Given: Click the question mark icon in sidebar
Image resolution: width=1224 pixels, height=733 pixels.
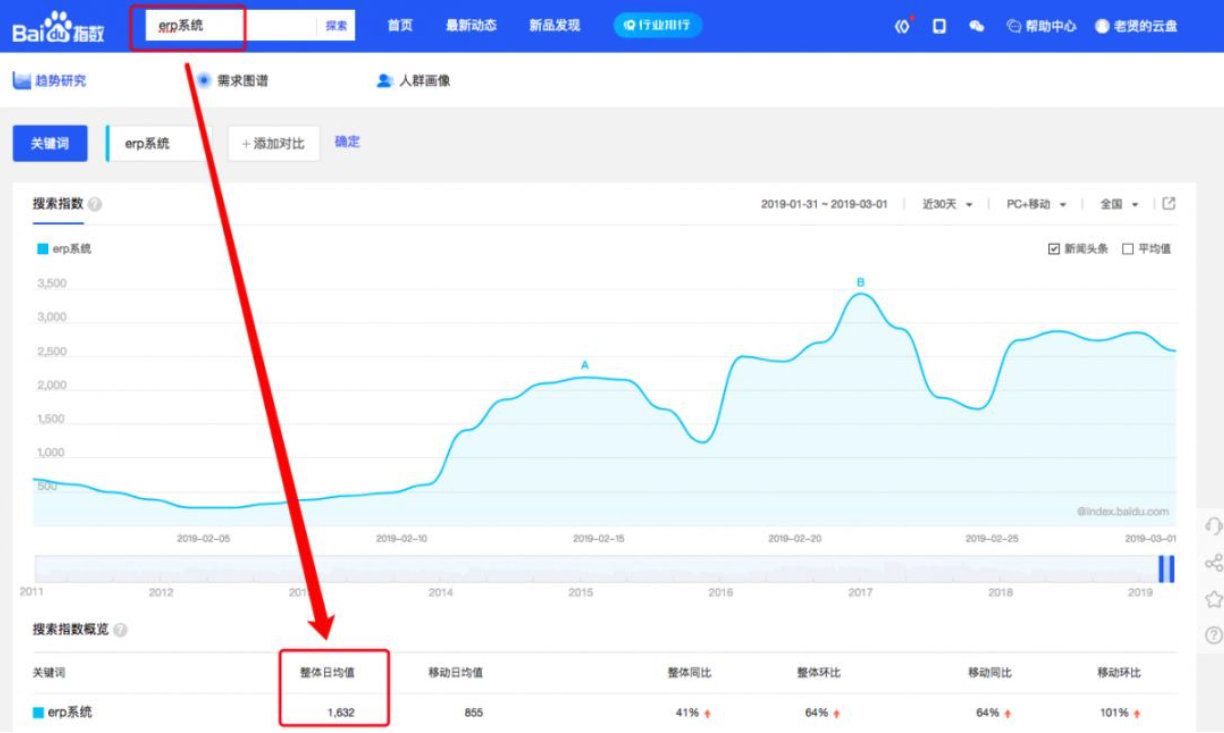Looking at the screenshot, I should pyautogui.click(x=1213, y=635).
